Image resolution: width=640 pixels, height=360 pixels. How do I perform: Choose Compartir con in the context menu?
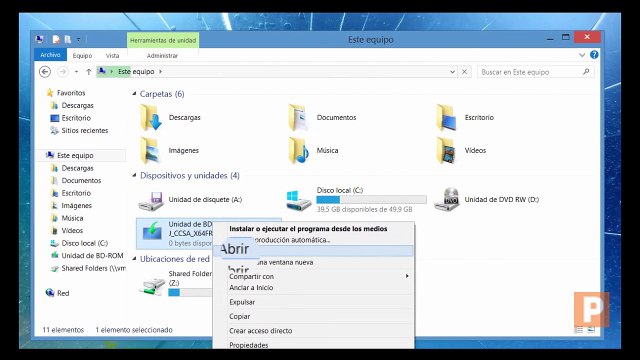251,276
